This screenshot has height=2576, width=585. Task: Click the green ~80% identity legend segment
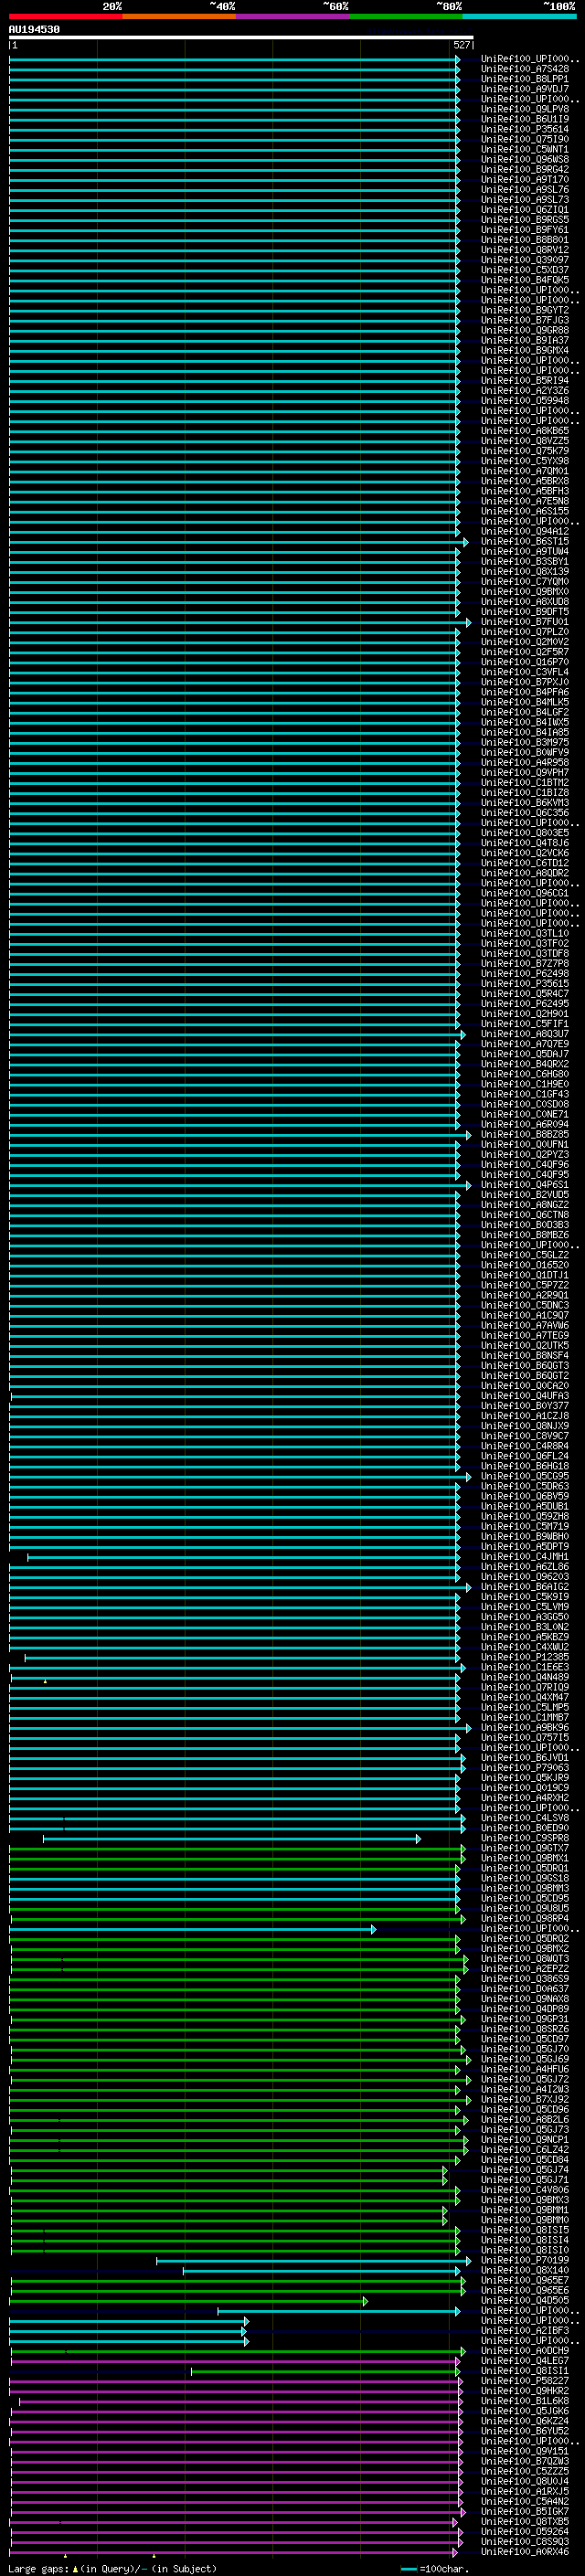405,16
